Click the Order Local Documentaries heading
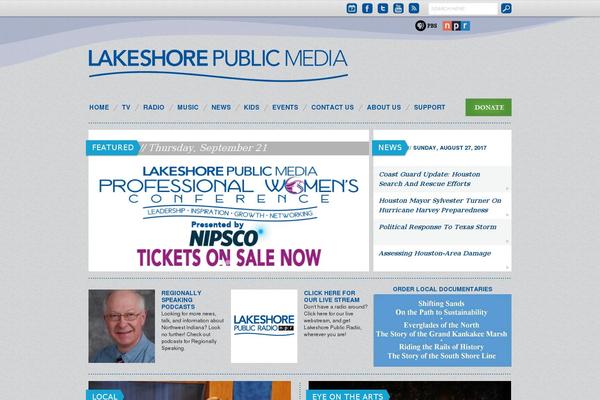The image size is (600, 400). tap(442, 289)
